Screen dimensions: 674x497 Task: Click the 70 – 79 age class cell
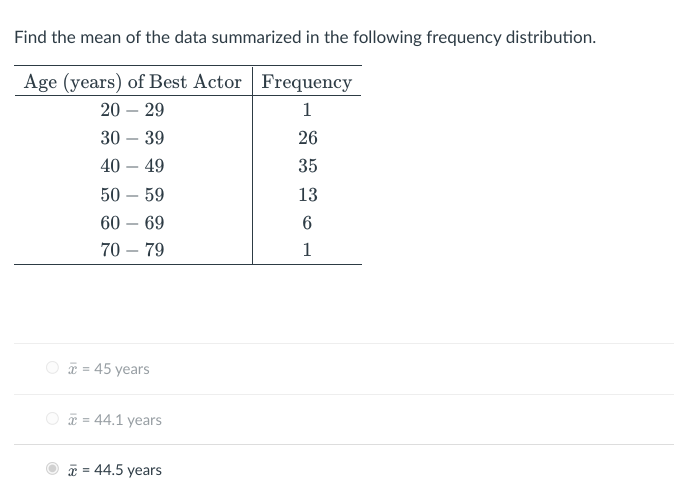132,250
